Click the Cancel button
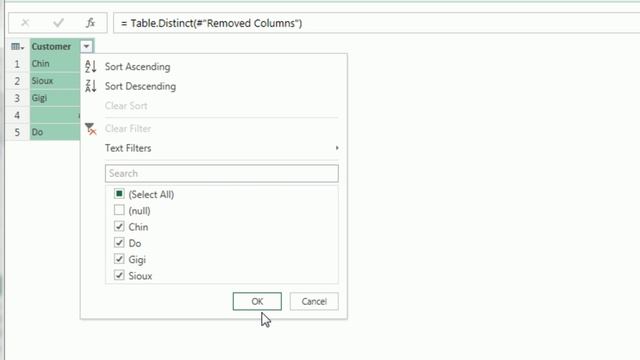The image size is (640, 360). (x=314, y=301)
